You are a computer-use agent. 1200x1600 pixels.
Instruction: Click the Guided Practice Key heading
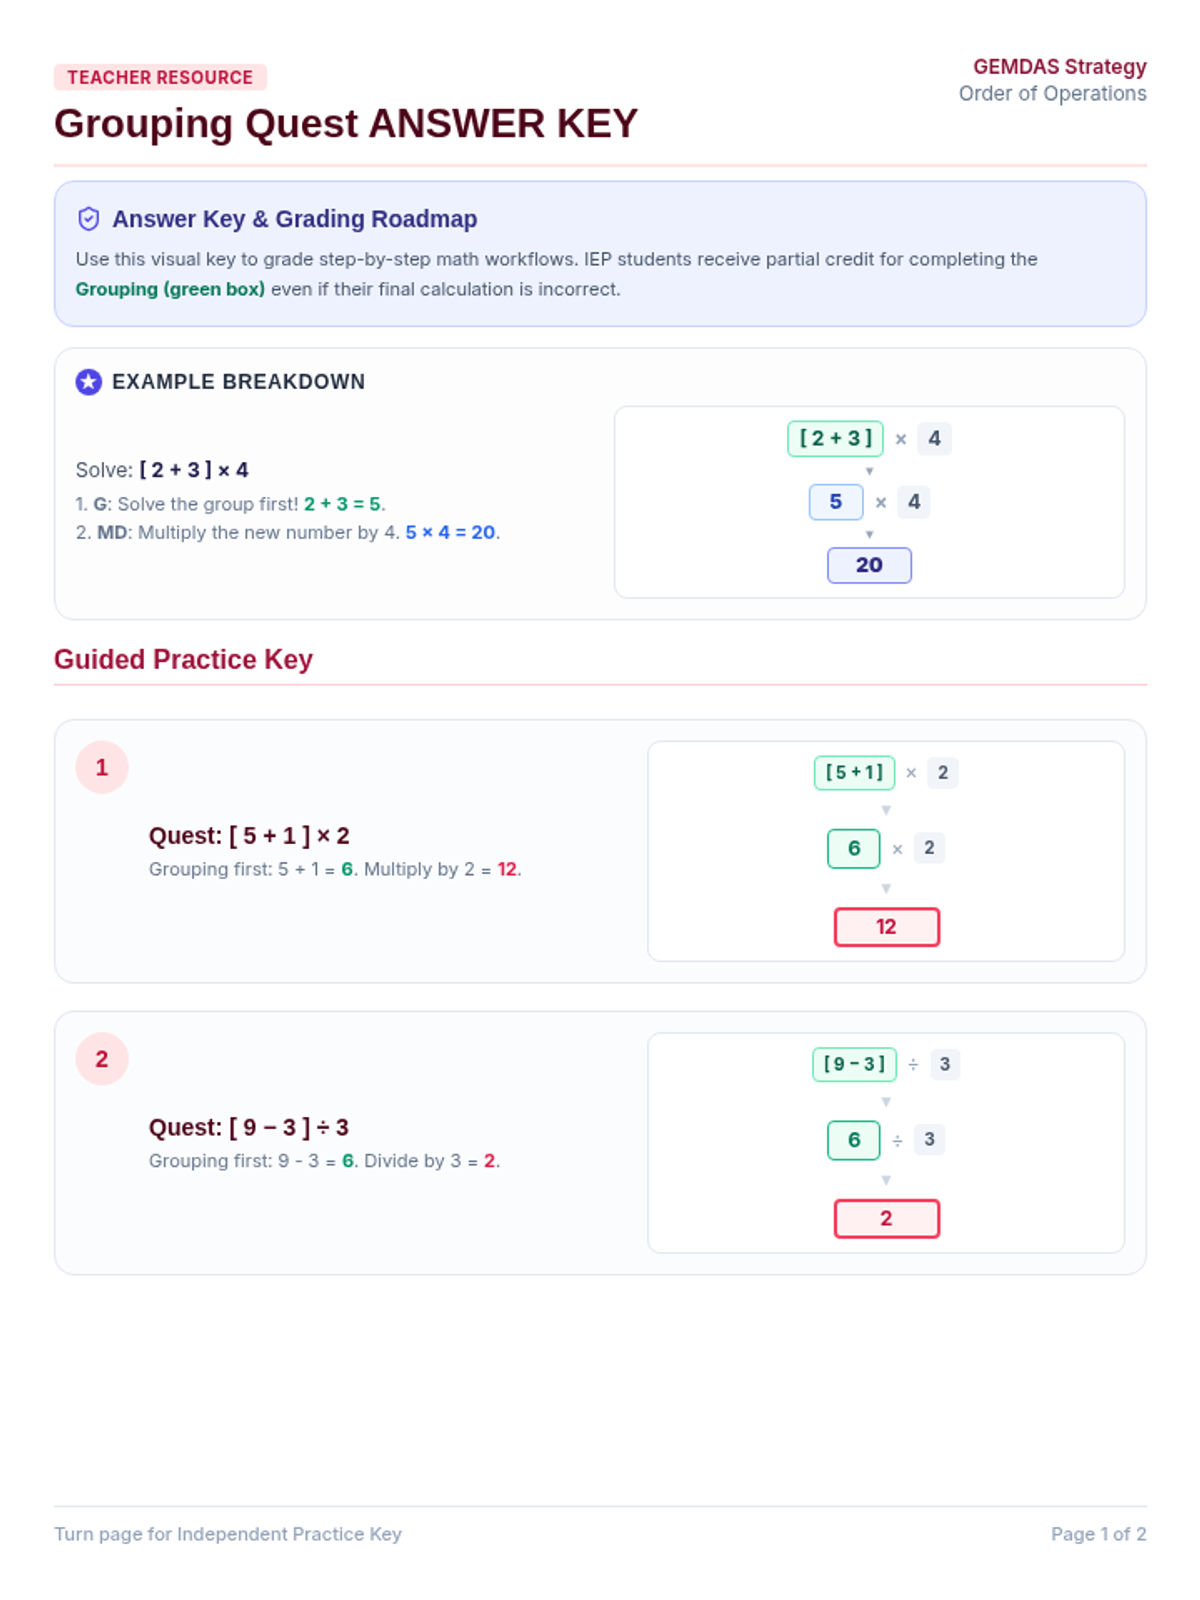pyautogui.click(x=184, y=660)
